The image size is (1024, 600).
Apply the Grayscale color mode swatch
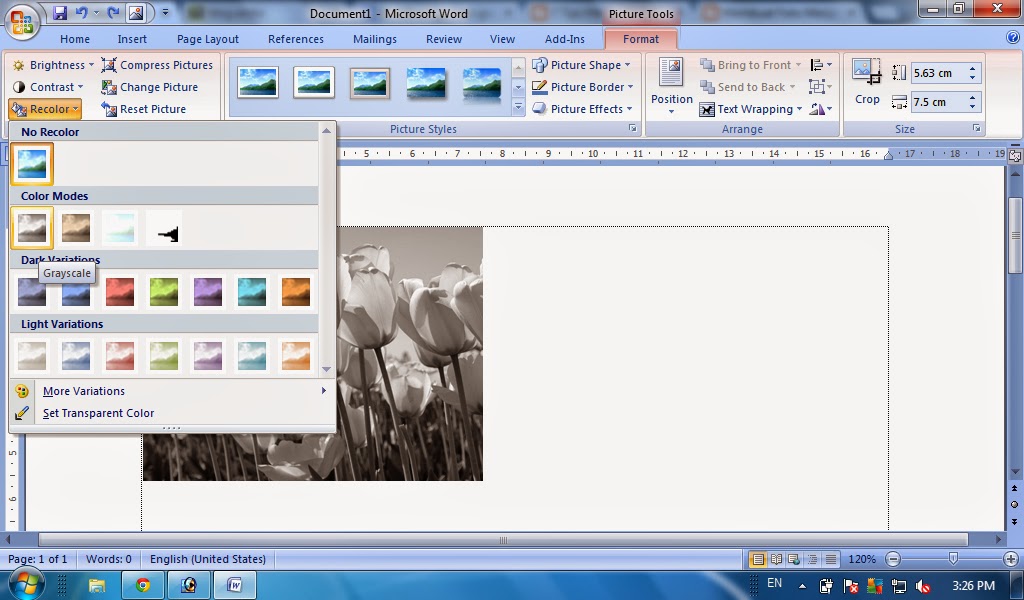point(31,228)
